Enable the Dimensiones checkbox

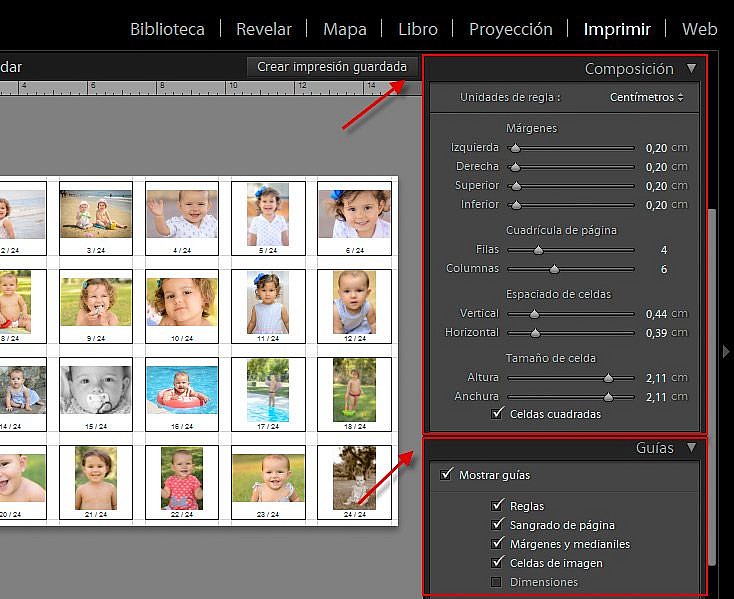pyautogui.click(x=496, y=582)
